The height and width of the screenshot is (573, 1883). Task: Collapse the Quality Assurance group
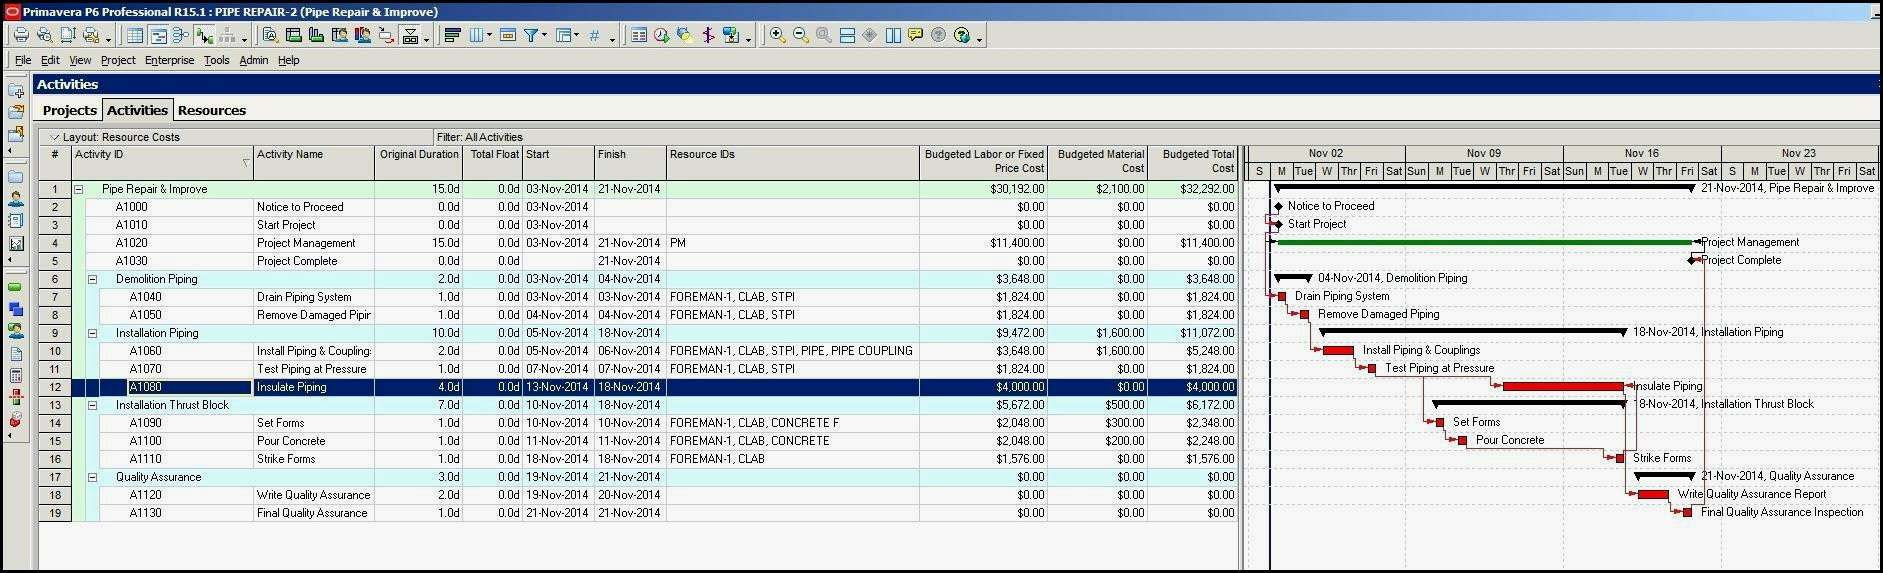[92, 478]
